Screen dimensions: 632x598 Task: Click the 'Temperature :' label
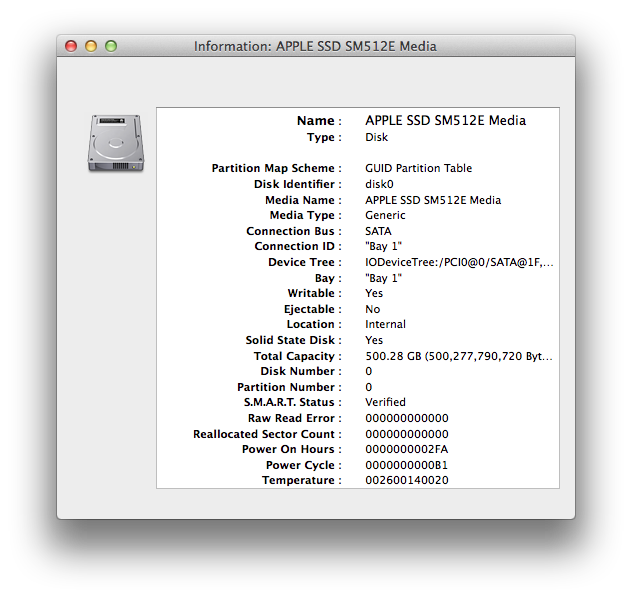302,481
